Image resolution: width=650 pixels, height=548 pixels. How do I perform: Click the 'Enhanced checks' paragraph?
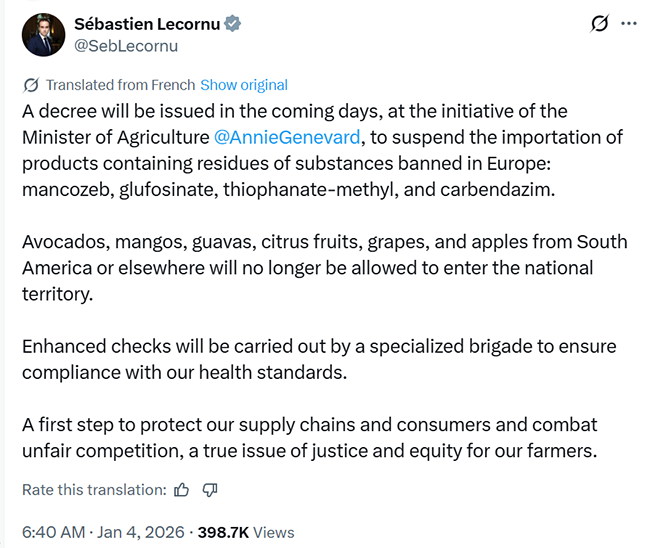(x=320, y=360)
